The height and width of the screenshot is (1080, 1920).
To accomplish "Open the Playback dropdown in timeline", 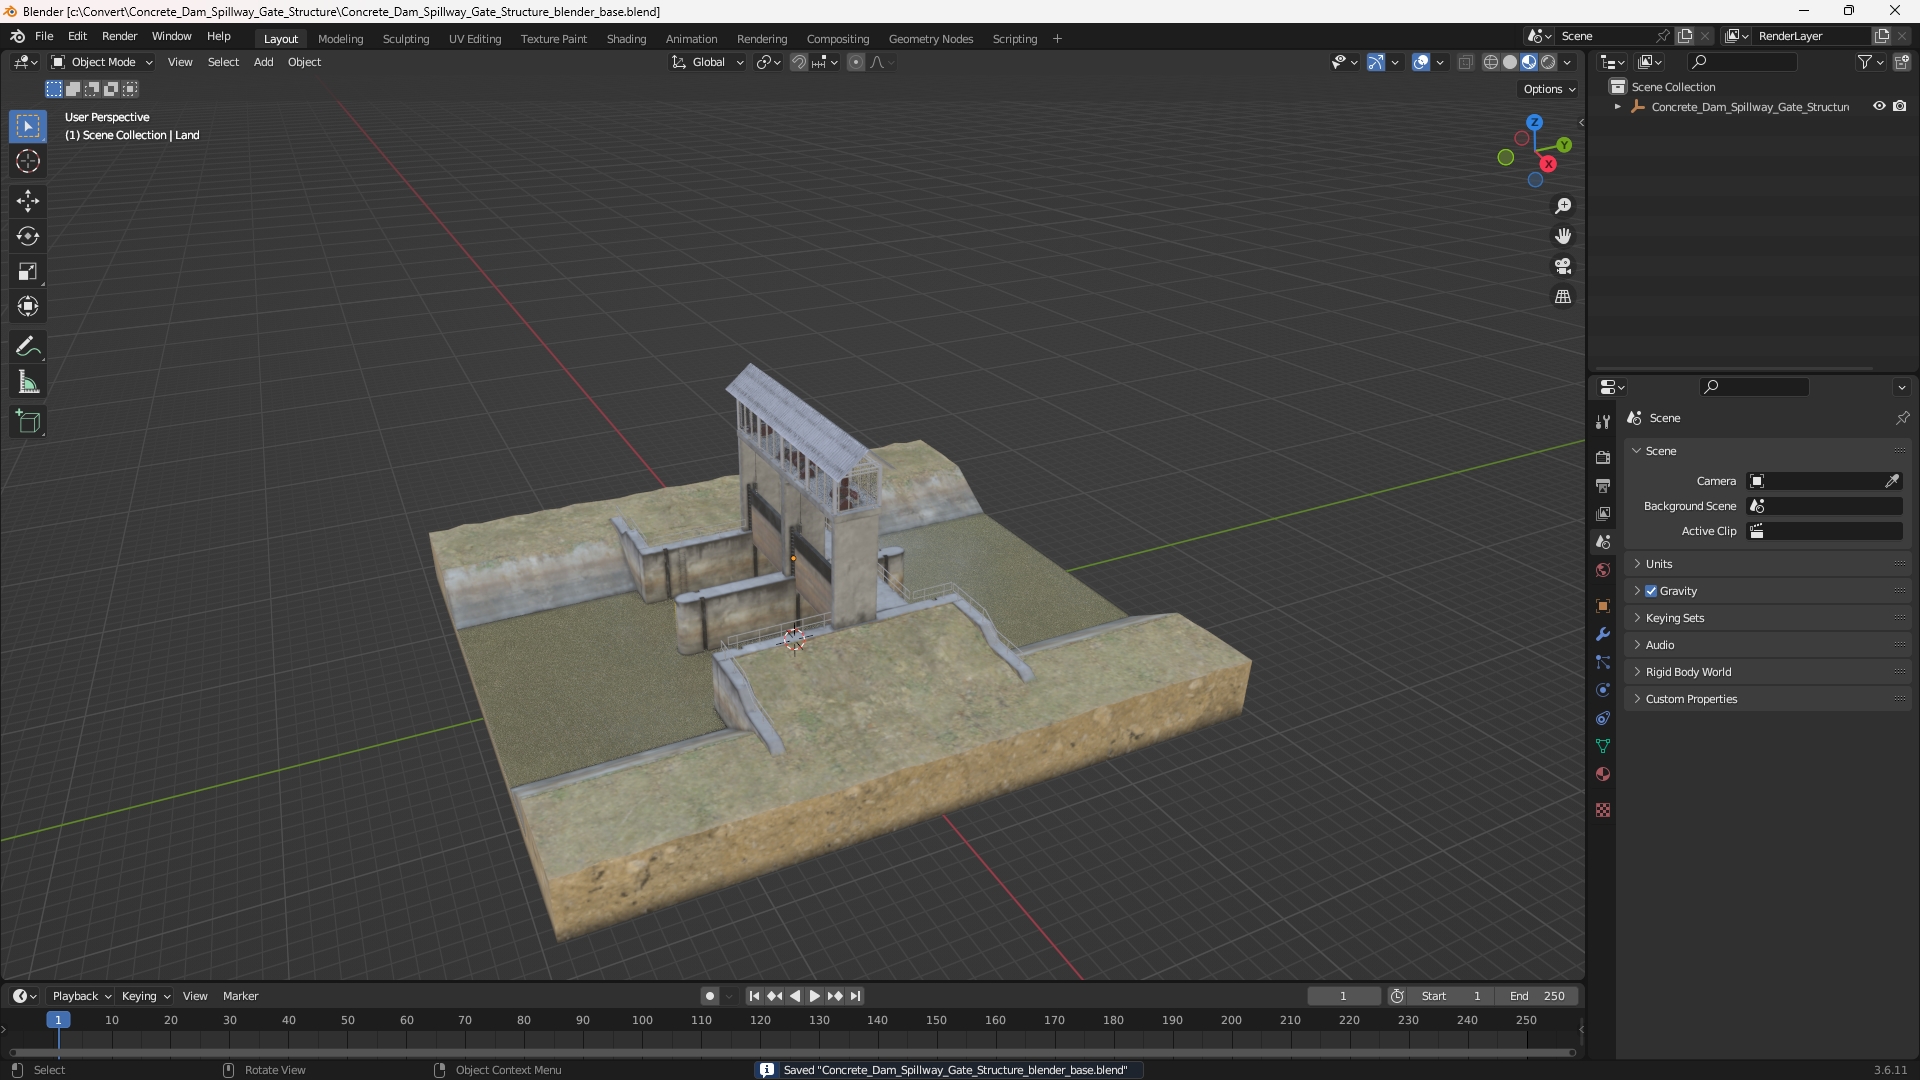I will click(x=81, y=996).
